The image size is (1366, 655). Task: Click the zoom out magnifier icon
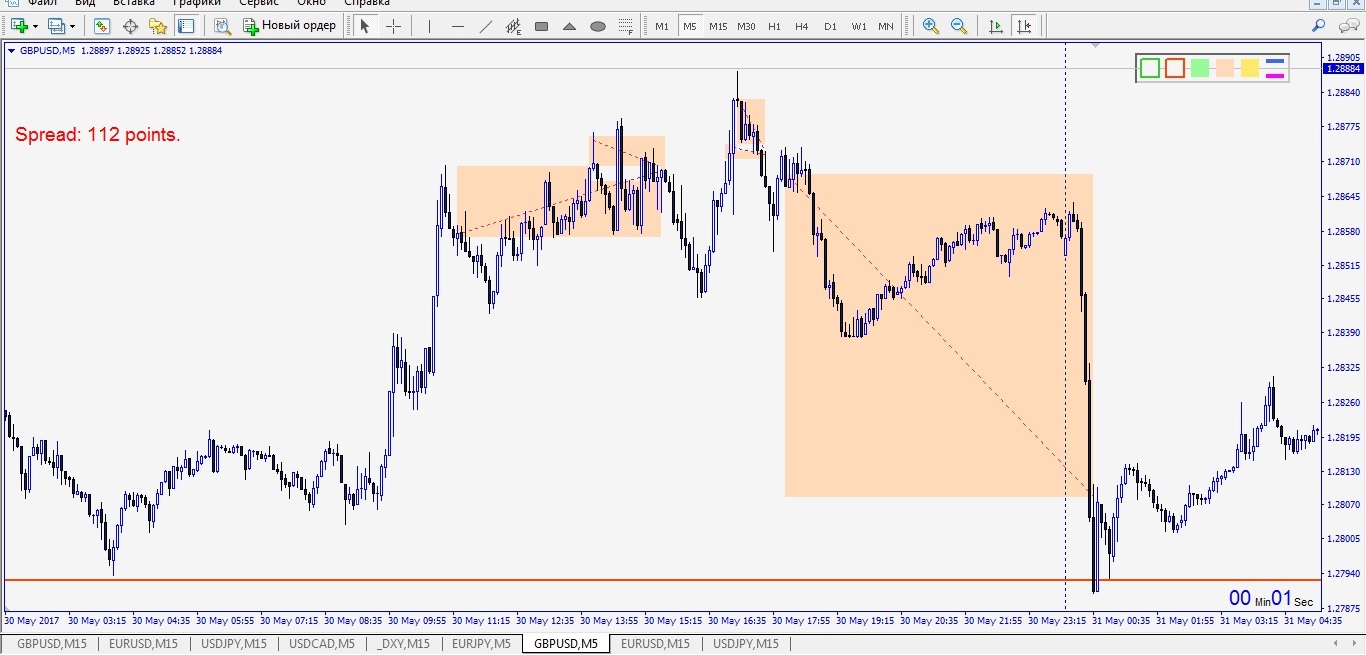(x=959, y=26)
